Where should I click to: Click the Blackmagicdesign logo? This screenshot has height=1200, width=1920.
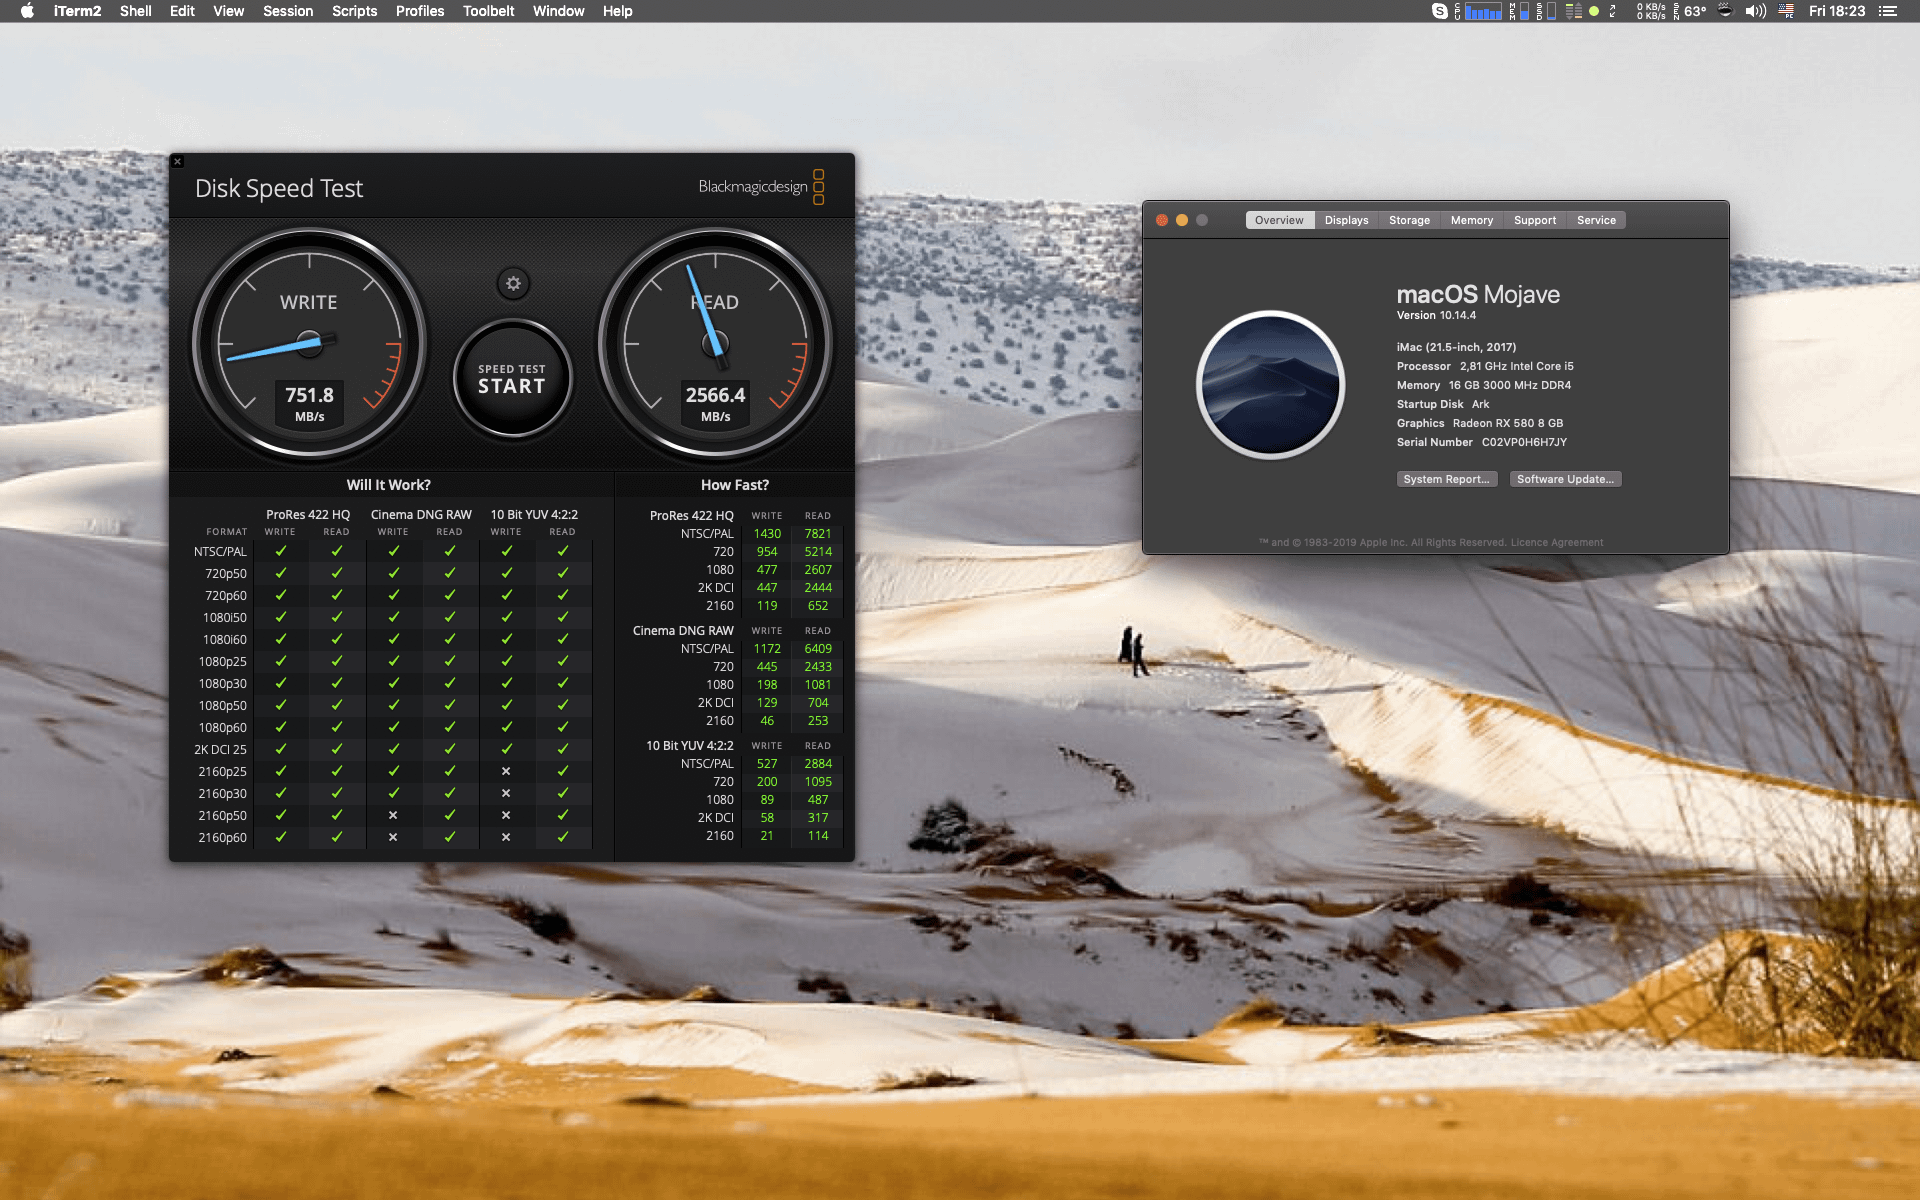[761, 187]
